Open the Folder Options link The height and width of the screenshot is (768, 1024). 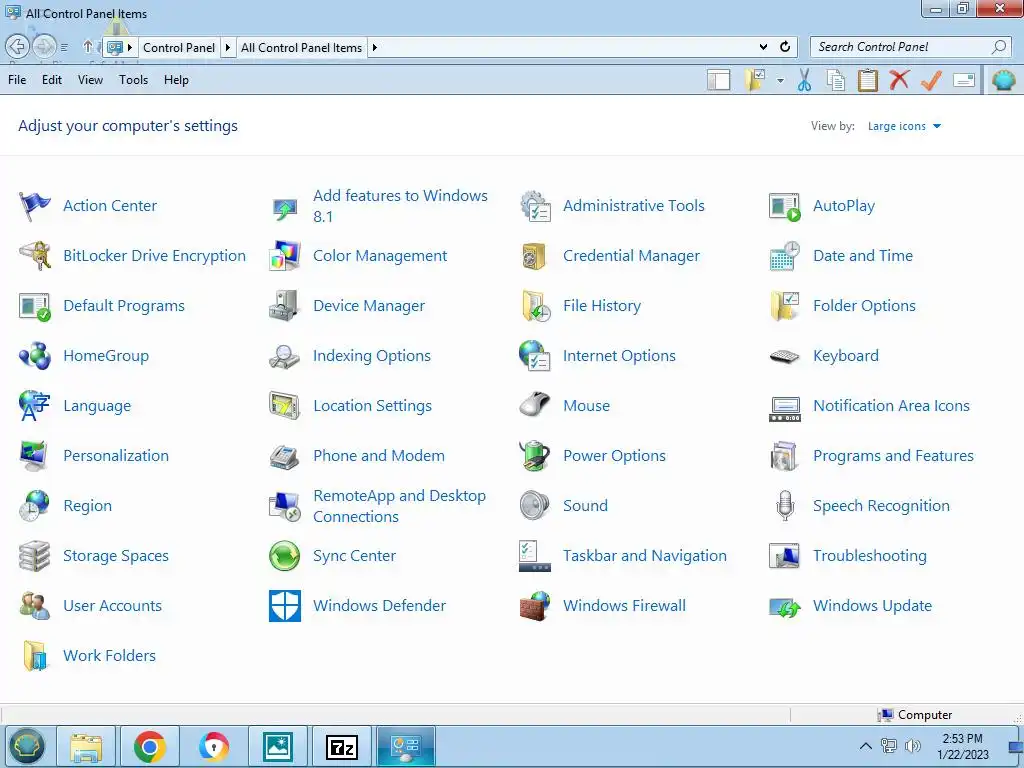(x=864, y=306)
